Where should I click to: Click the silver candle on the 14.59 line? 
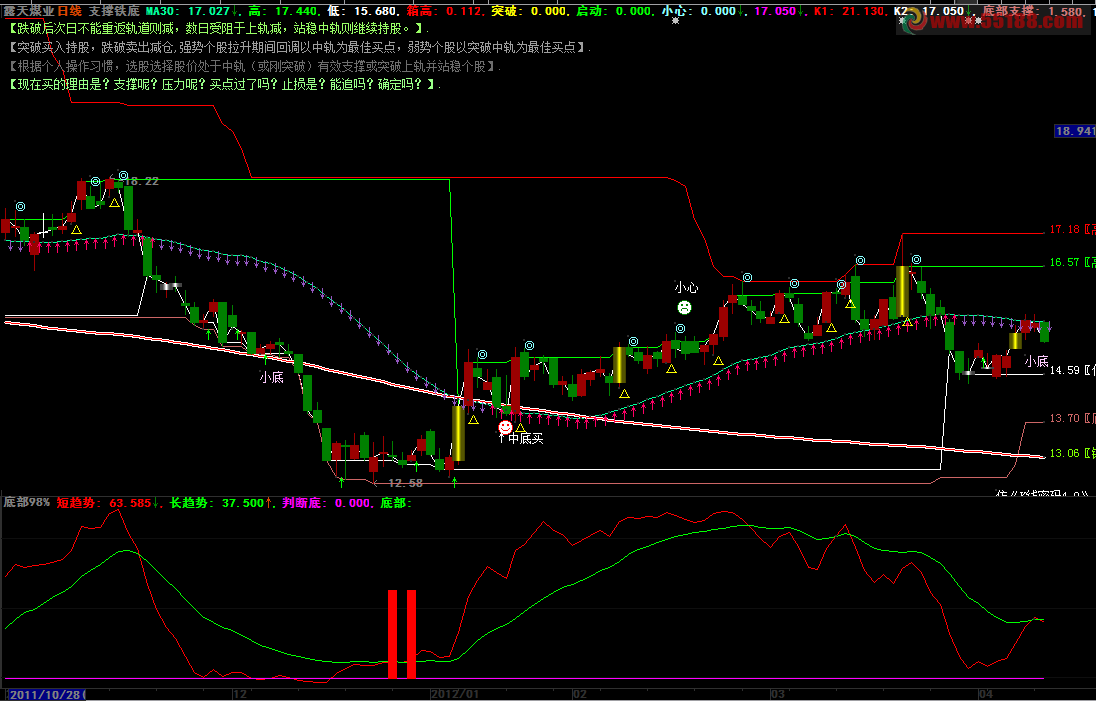(968, 373)
